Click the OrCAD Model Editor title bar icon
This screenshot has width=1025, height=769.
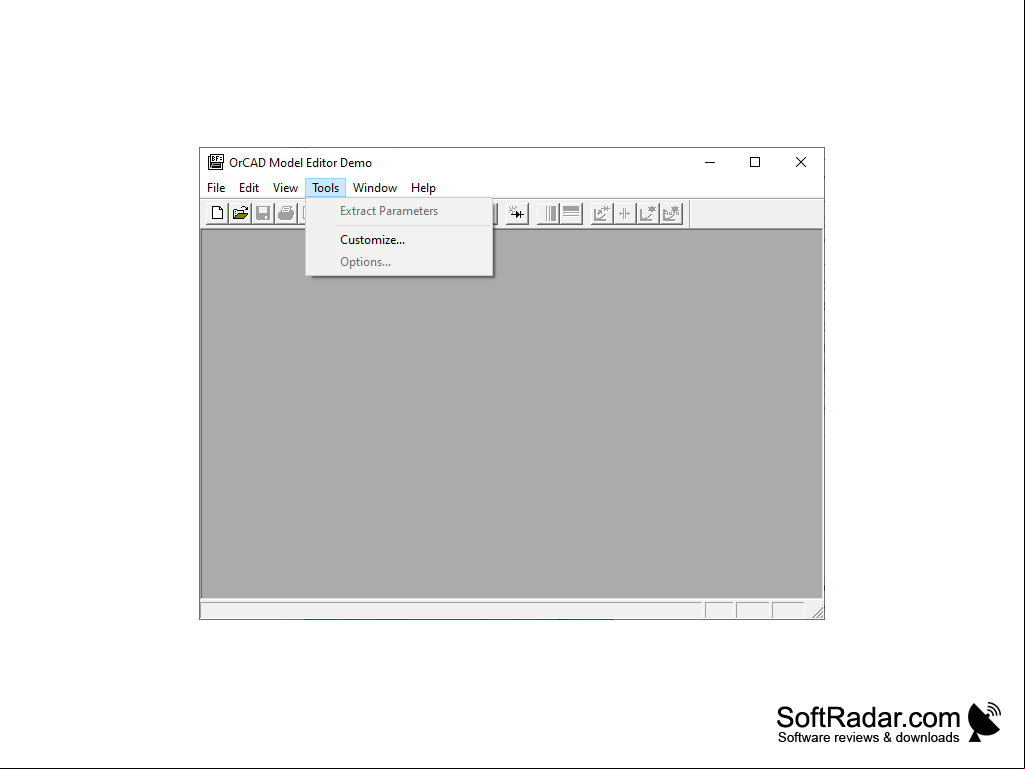tap(216, 162)
